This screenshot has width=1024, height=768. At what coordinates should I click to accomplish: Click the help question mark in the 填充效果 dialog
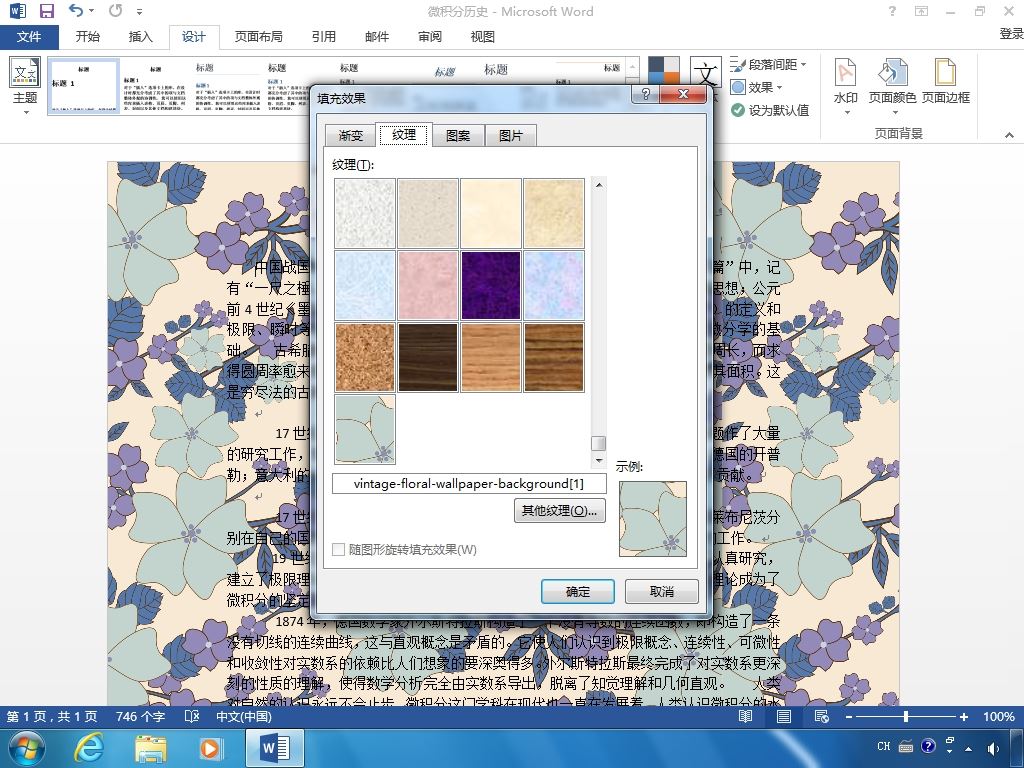645,94
